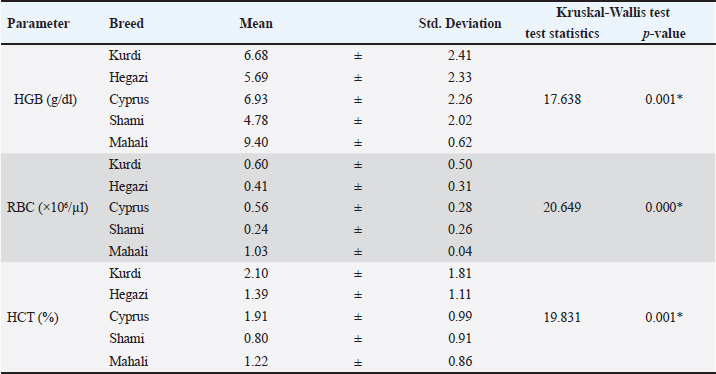Image resolution: width=716 pixels, height=374 pixels.
Task: Select the Parameter column header
Action: [x=38, y=24]
